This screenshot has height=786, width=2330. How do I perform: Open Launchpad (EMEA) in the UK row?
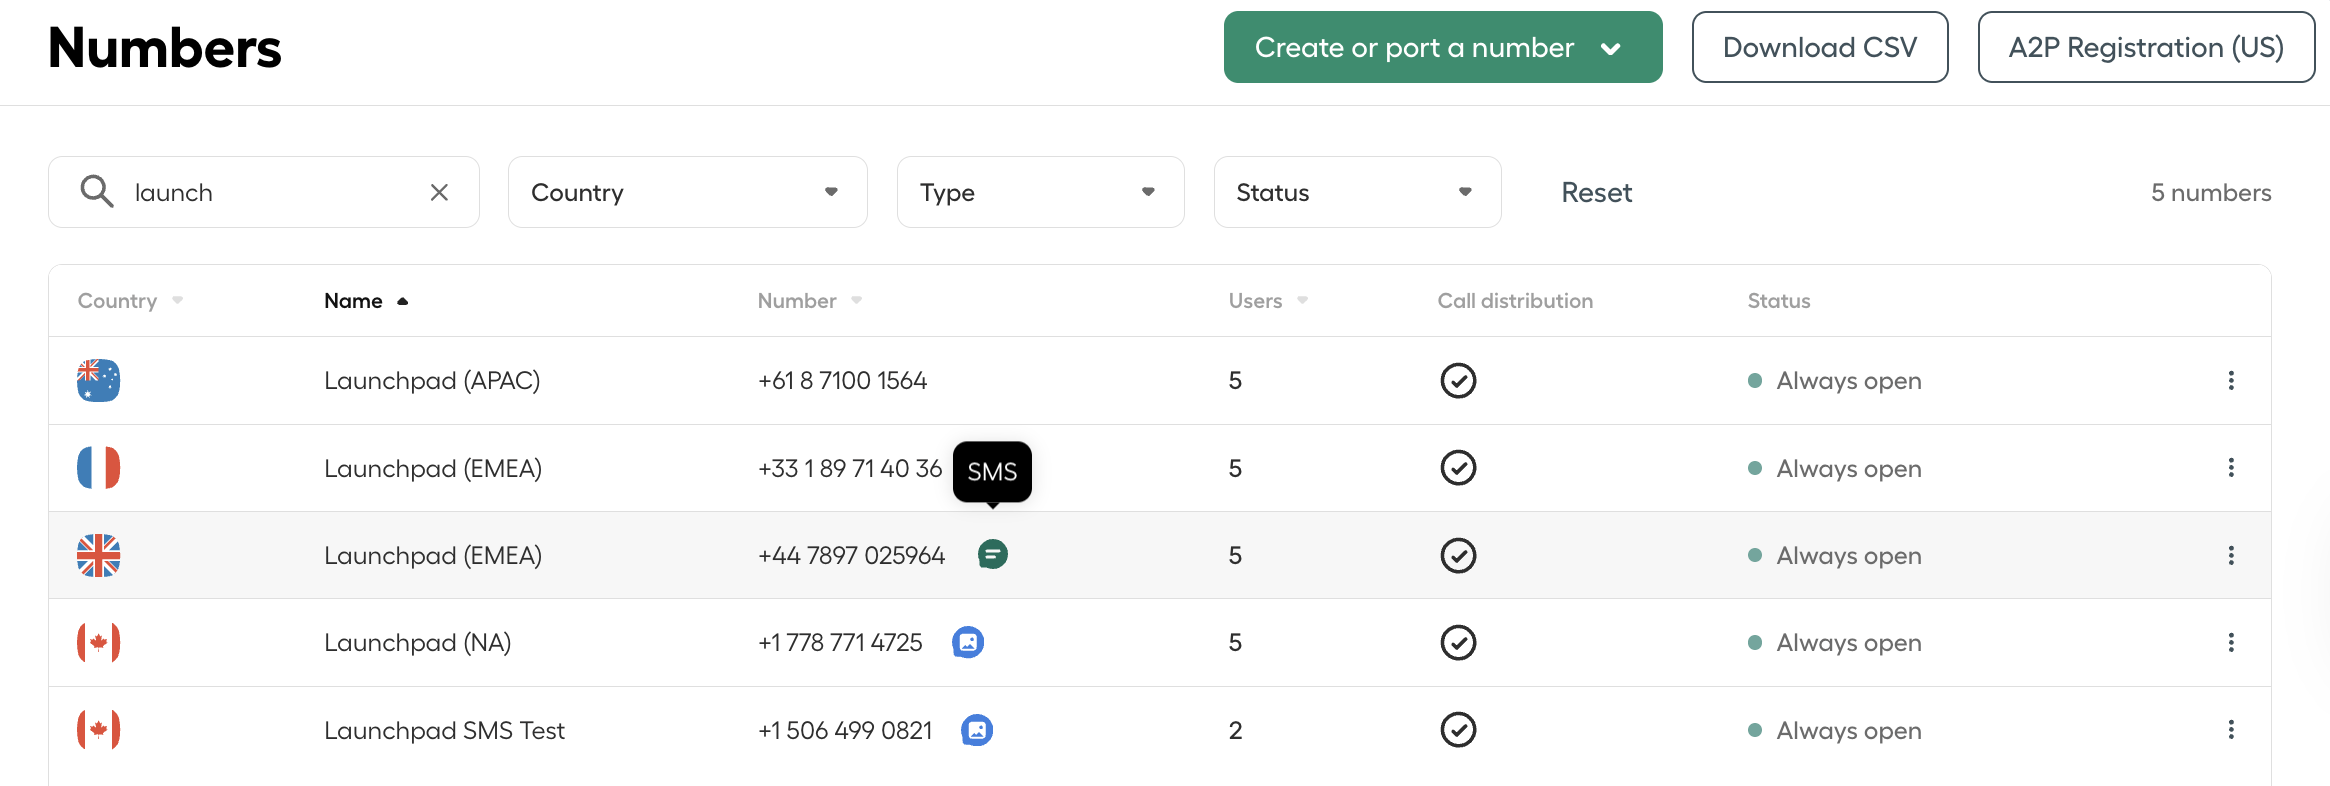(x=433, y=555)
